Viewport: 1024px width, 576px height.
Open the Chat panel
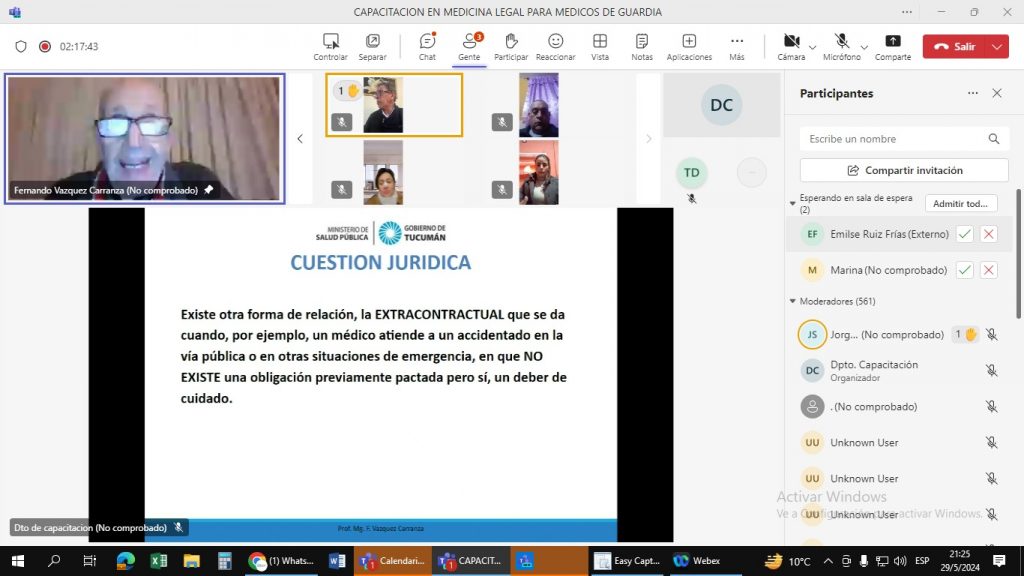pyautogui.click(x=427, y=46)
